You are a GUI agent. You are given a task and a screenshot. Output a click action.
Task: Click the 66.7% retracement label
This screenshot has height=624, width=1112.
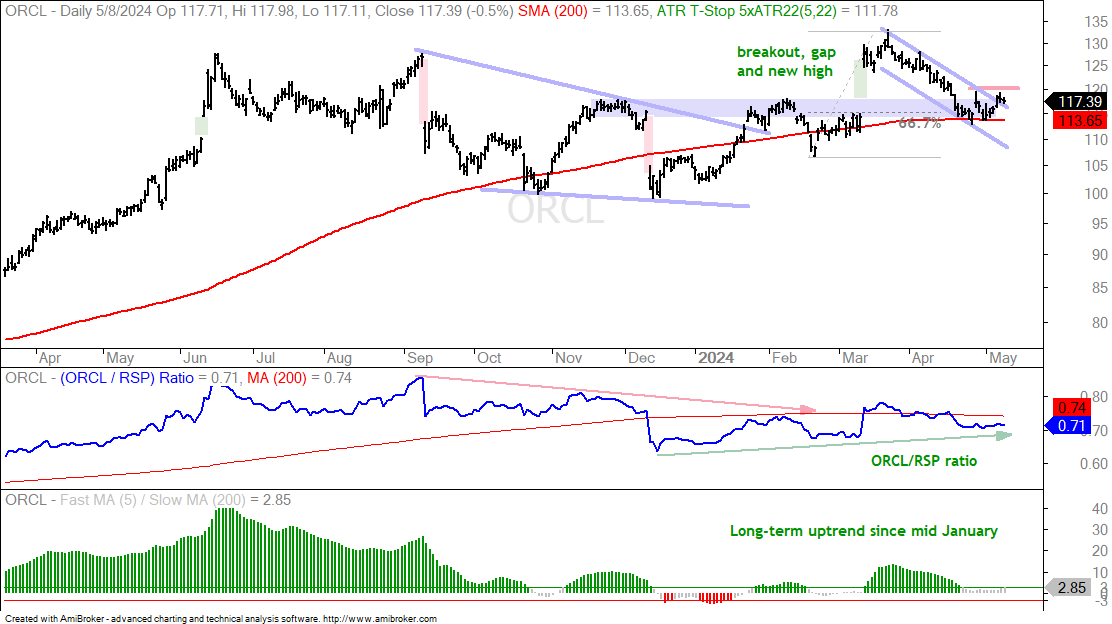[920, 123]
